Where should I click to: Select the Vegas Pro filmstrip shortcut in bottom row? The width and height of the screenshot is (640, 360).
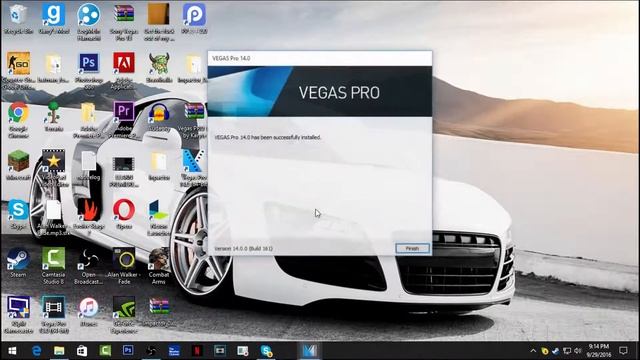click(x=53, y=314)
